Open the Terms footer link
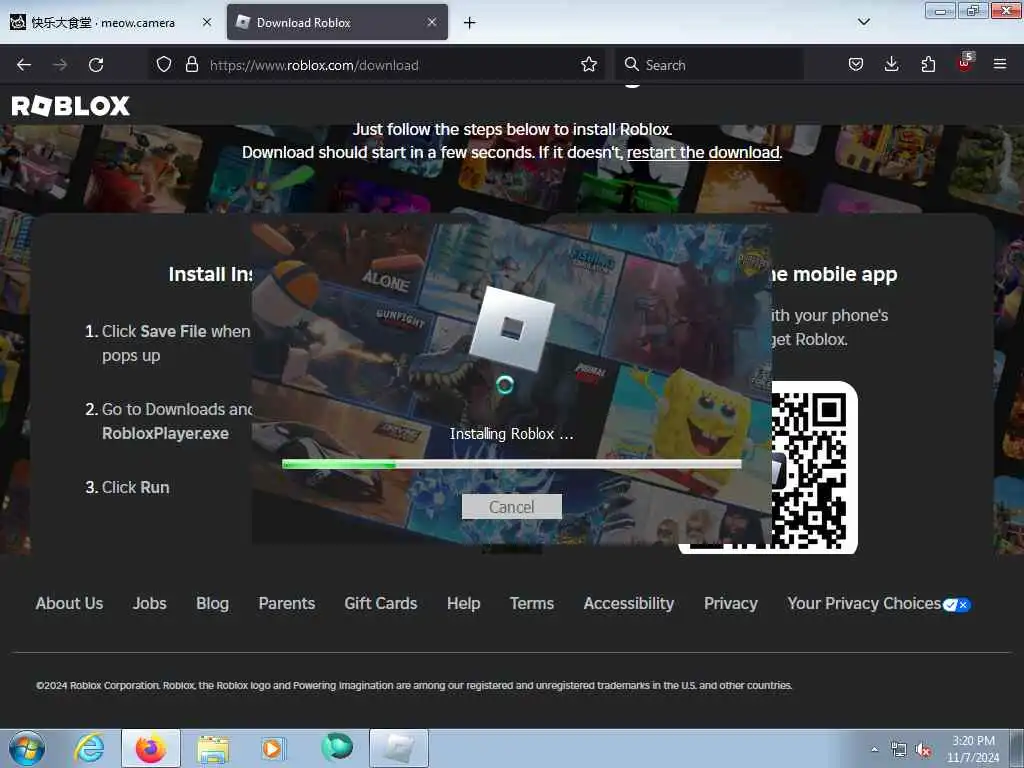 [x=532, y=603]
